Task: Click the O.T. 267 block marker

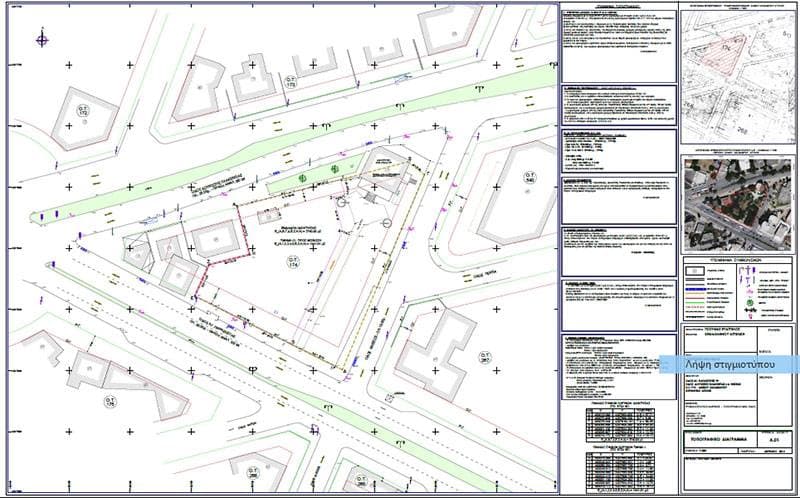Action: pyautogui.click(x=485, y=357)
